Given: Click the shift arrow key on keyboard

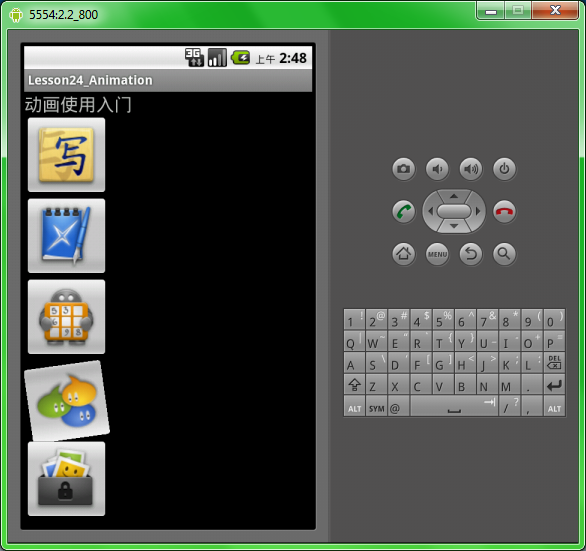Looking at the screenshot, I should (354, 384).
